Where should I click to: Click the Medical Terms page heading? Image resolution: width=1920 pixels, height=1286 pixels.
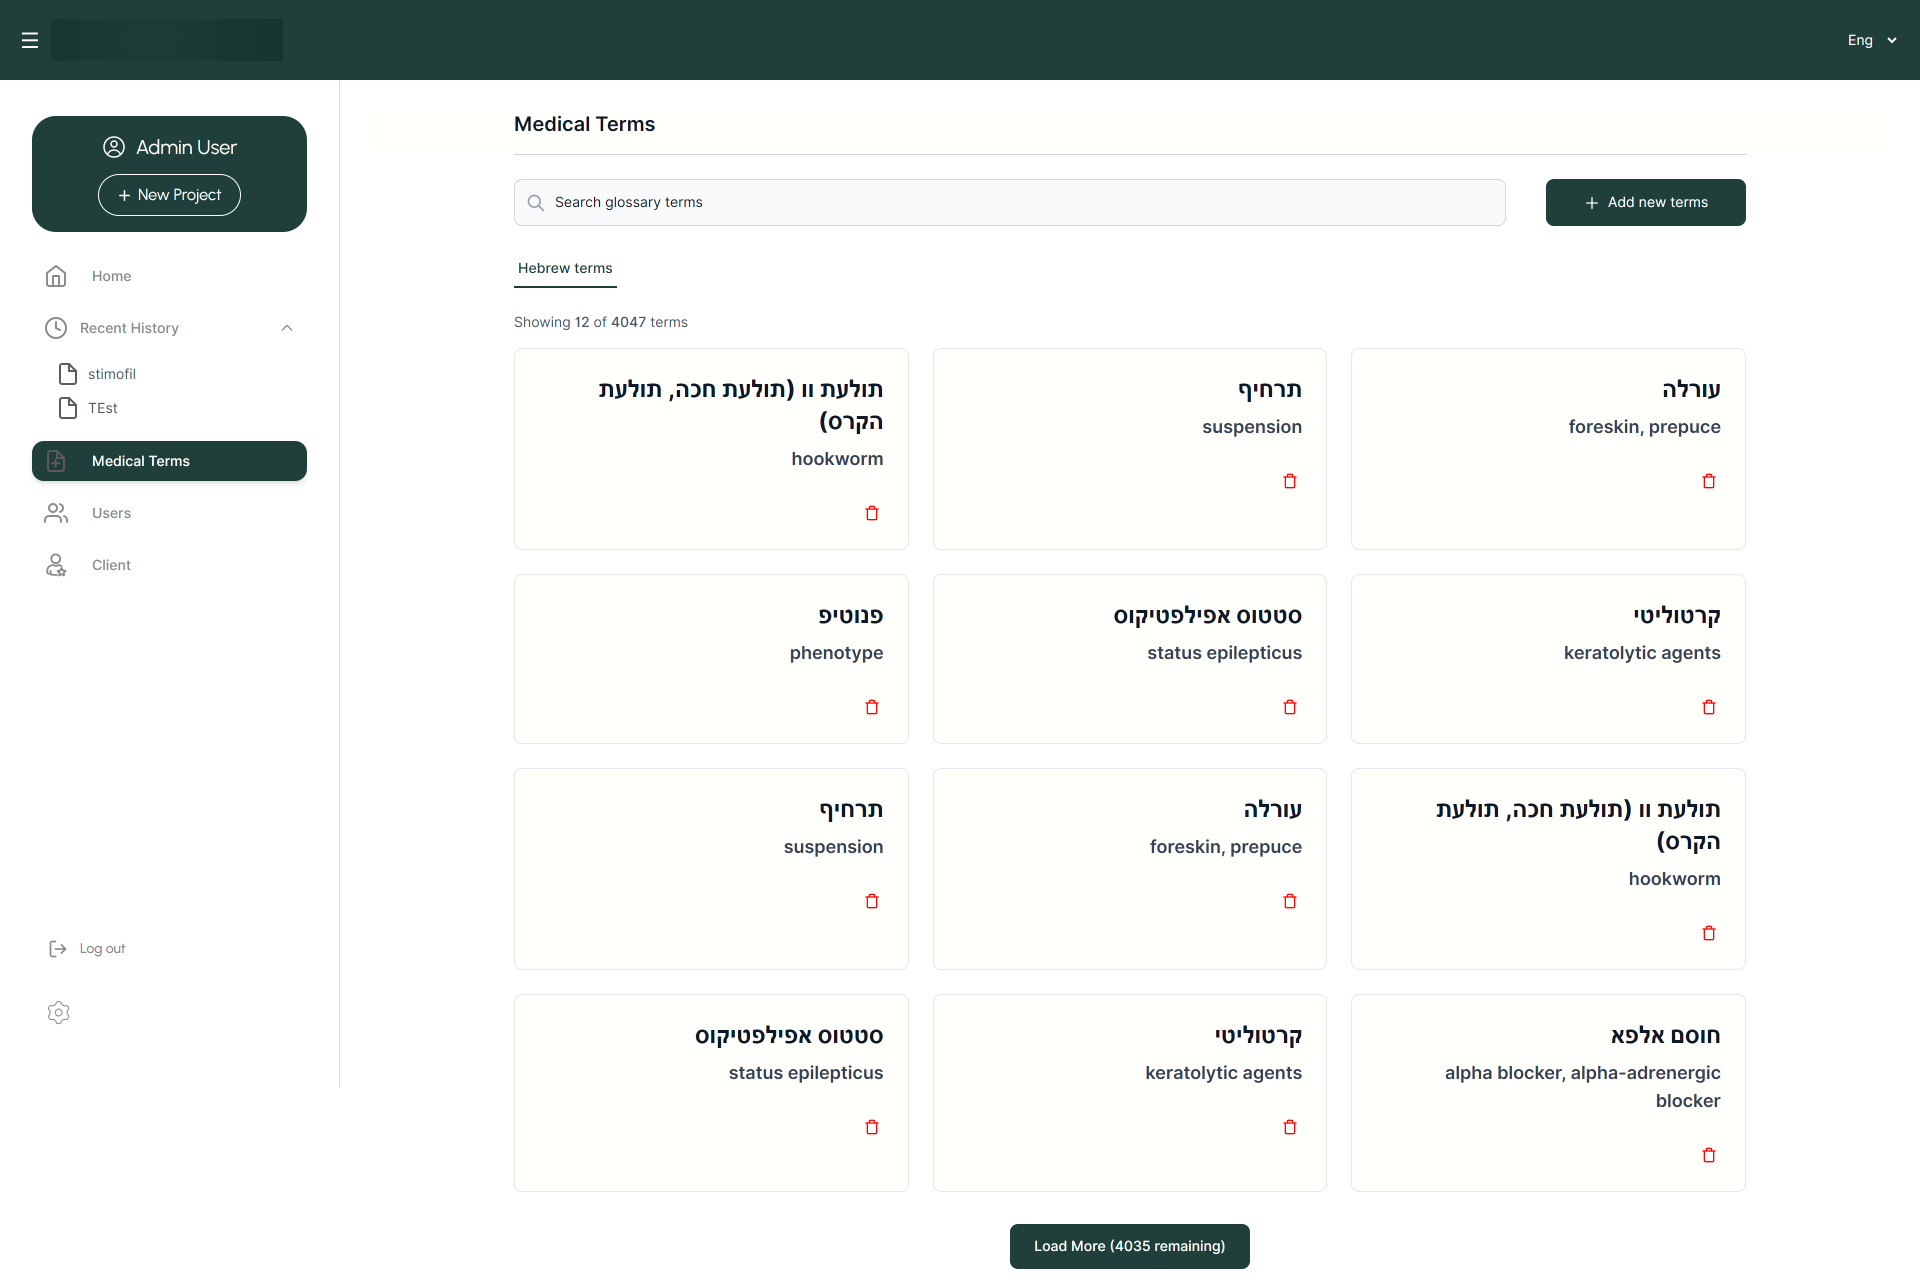[x=584, y=124]
